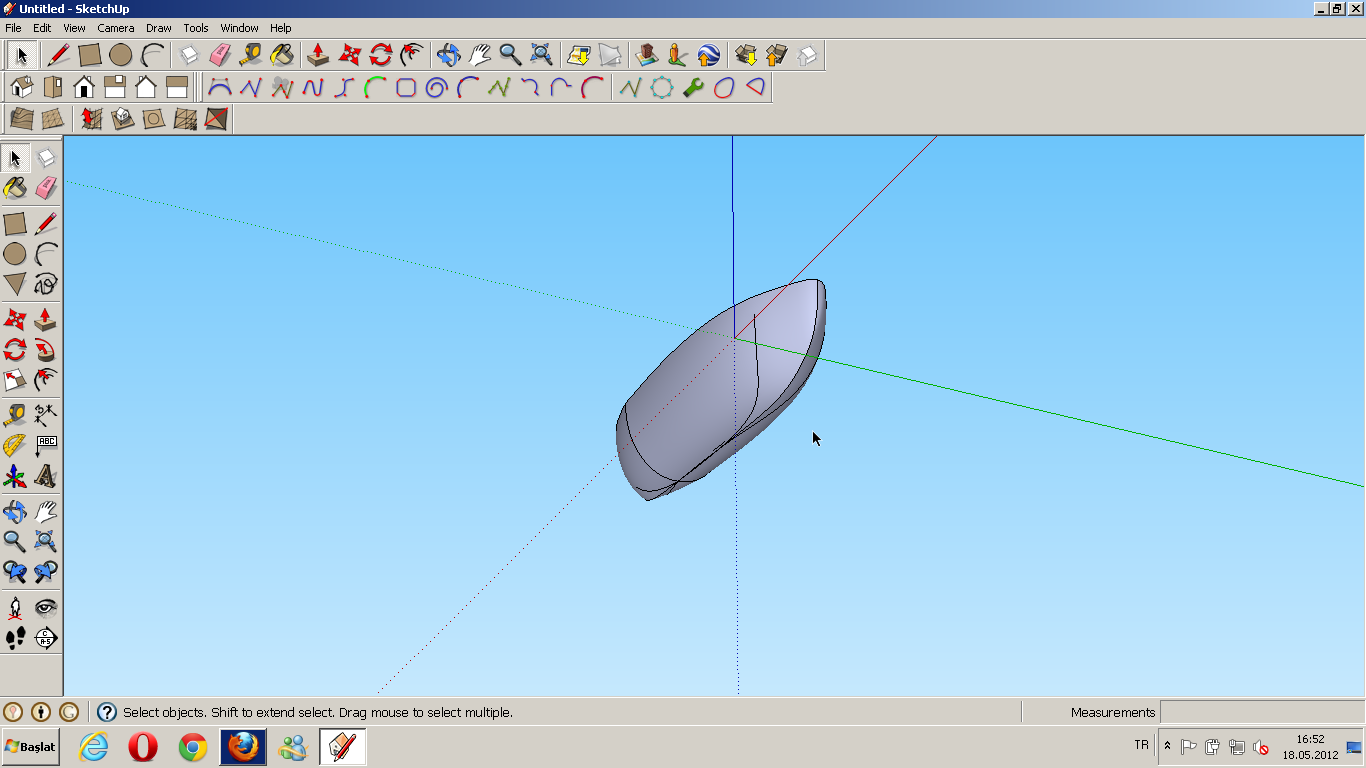The image size is (1366, 768).
Task: Open the Camera menu
Action: (116, 28)
